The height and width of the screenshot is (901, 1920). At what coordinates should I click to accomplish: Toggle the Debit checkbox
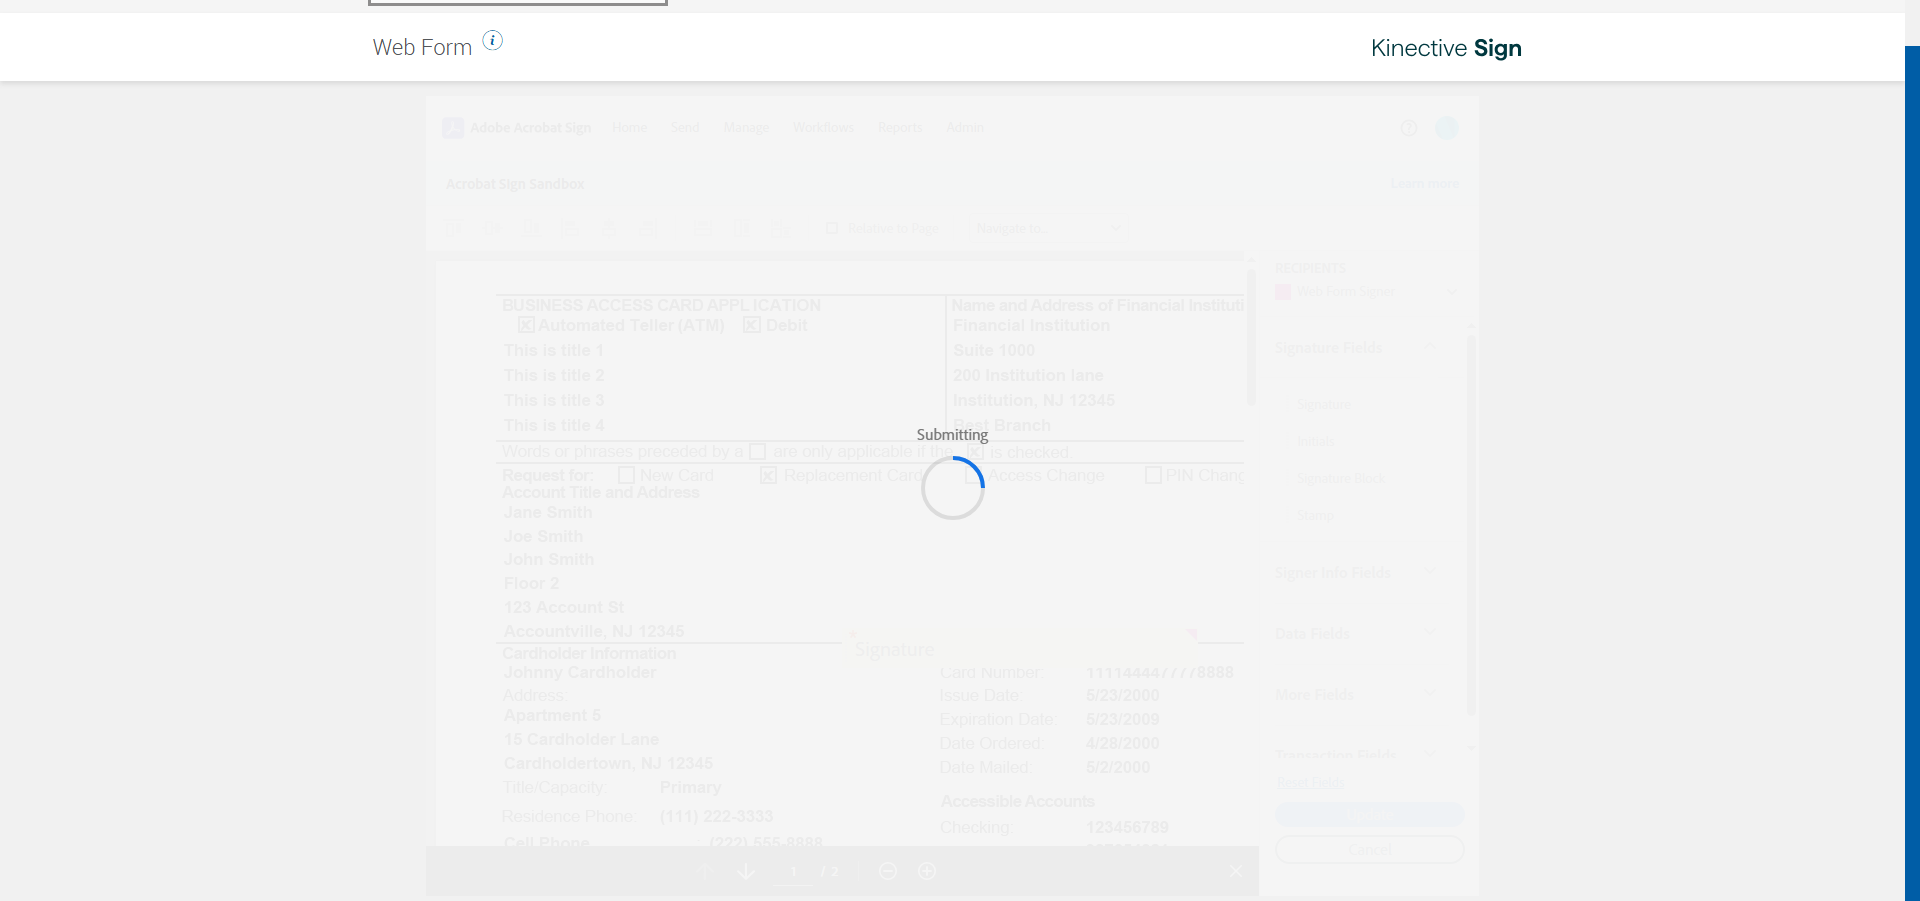click(752, 325)
